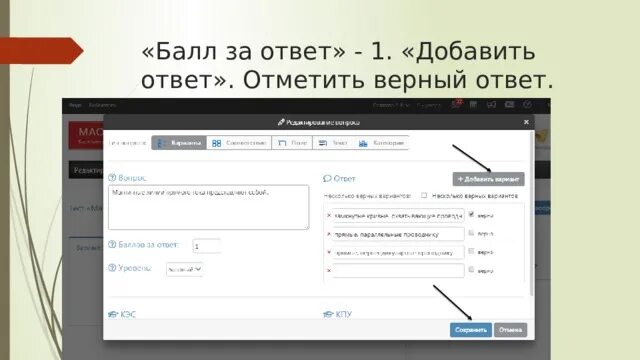Click the Добавить вариант button

(x=488, y=179)
